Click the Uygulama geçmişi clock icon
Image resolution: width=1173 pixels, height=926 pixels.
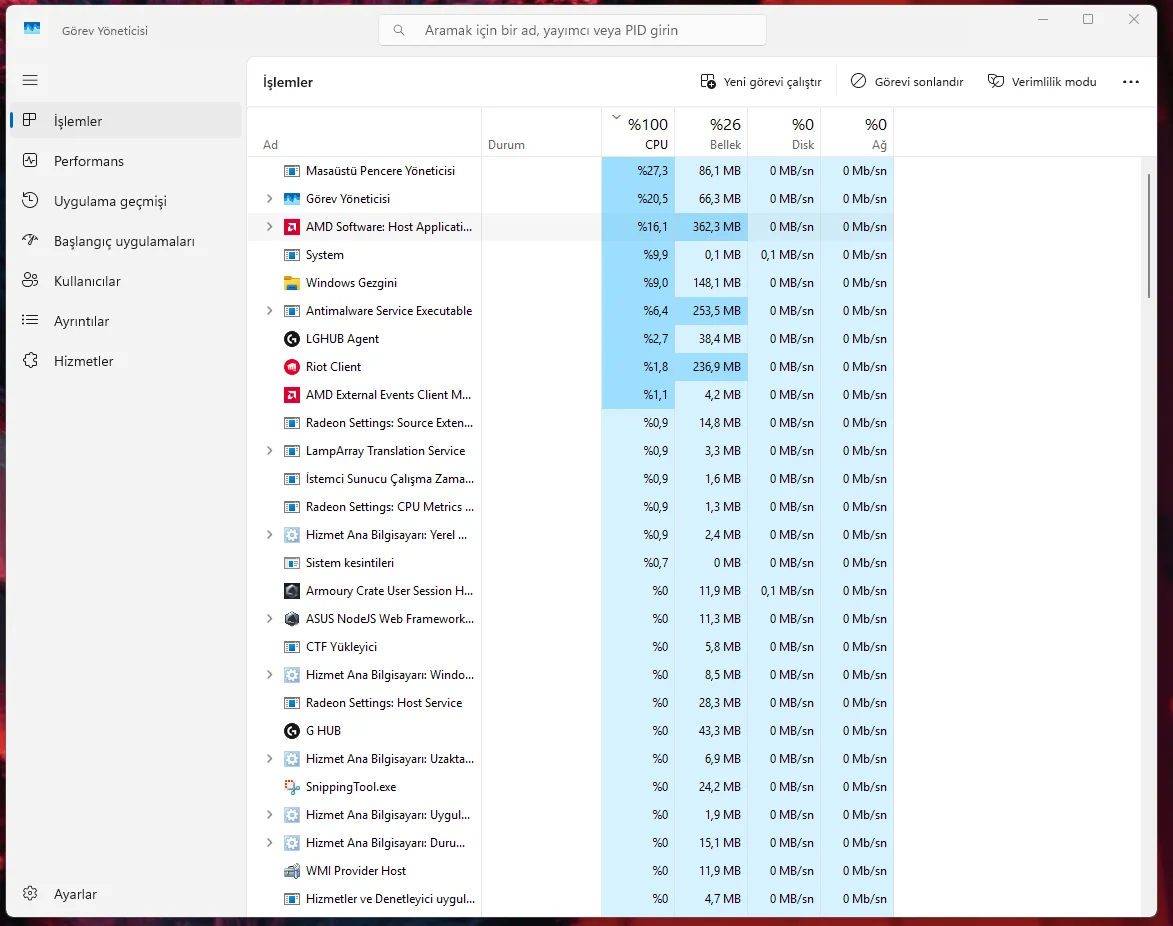click(30, 200)
